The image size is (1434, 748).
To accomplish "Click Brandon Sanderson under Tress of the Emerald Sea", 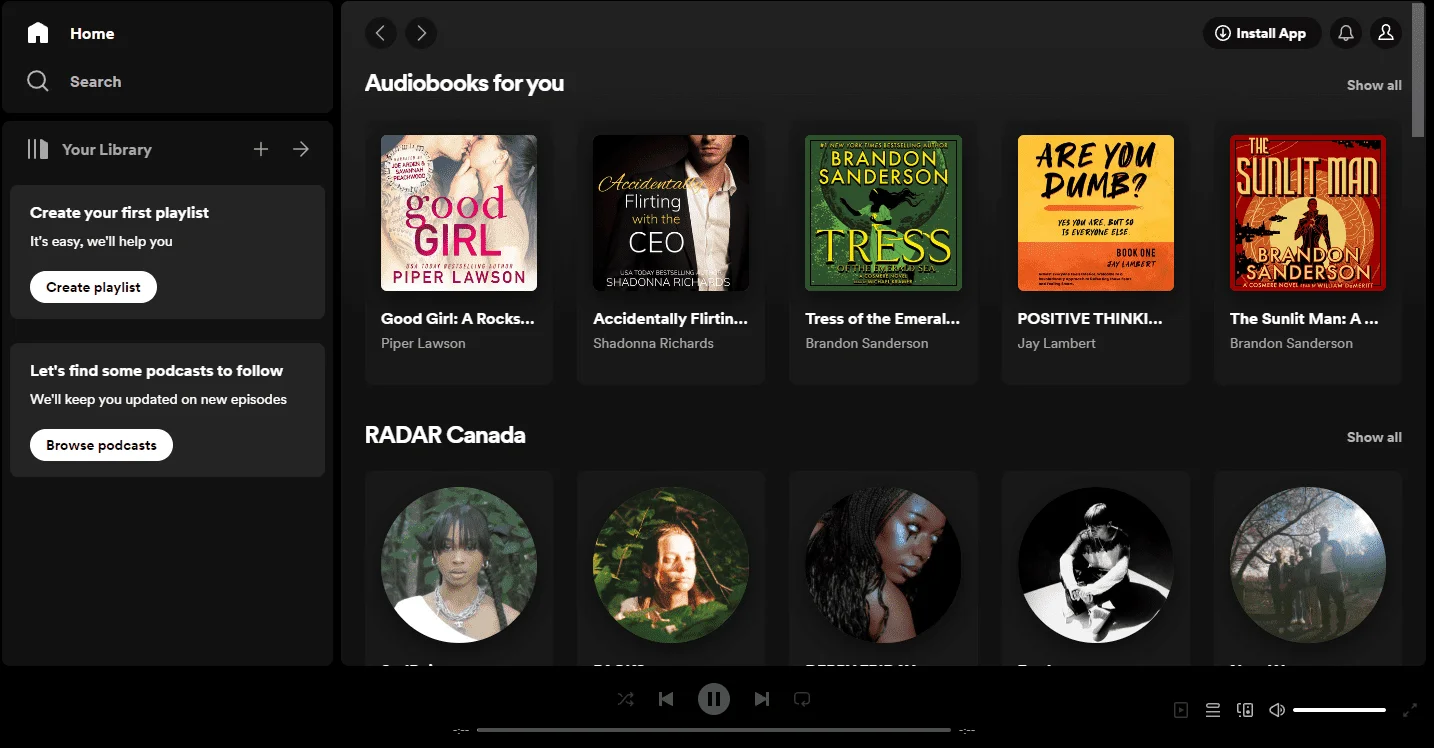I will pos(866,343).
